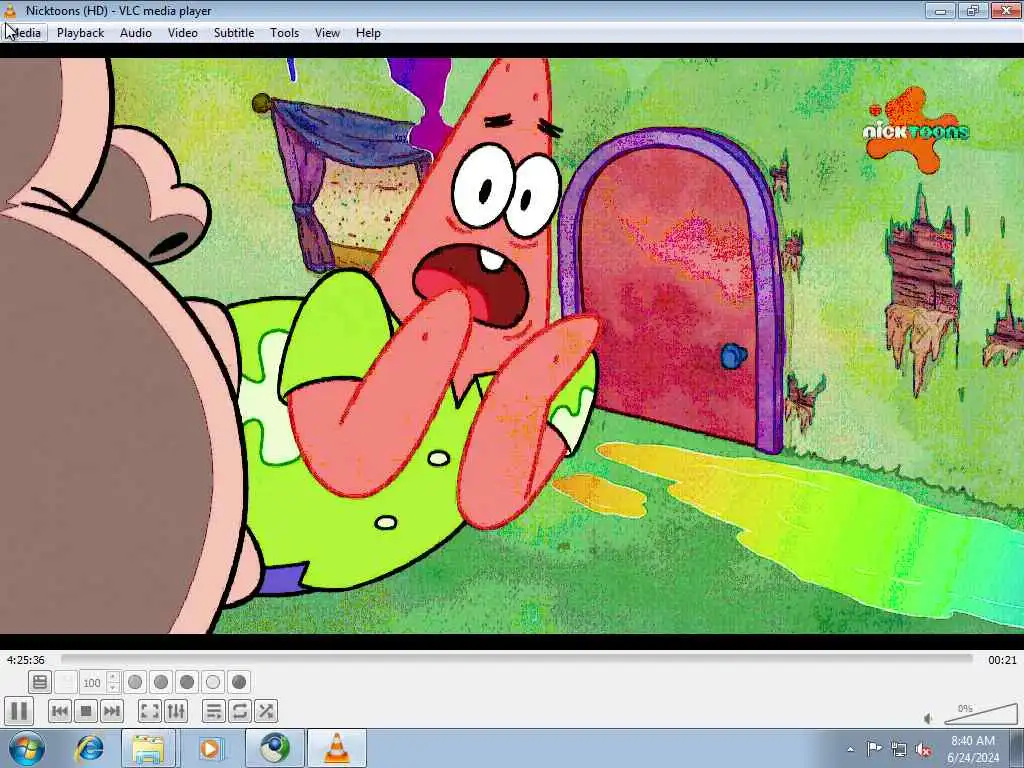Open the globe application icon on taskbar
The width and height of the screenshot is (1024, 768).
(275, 748)
